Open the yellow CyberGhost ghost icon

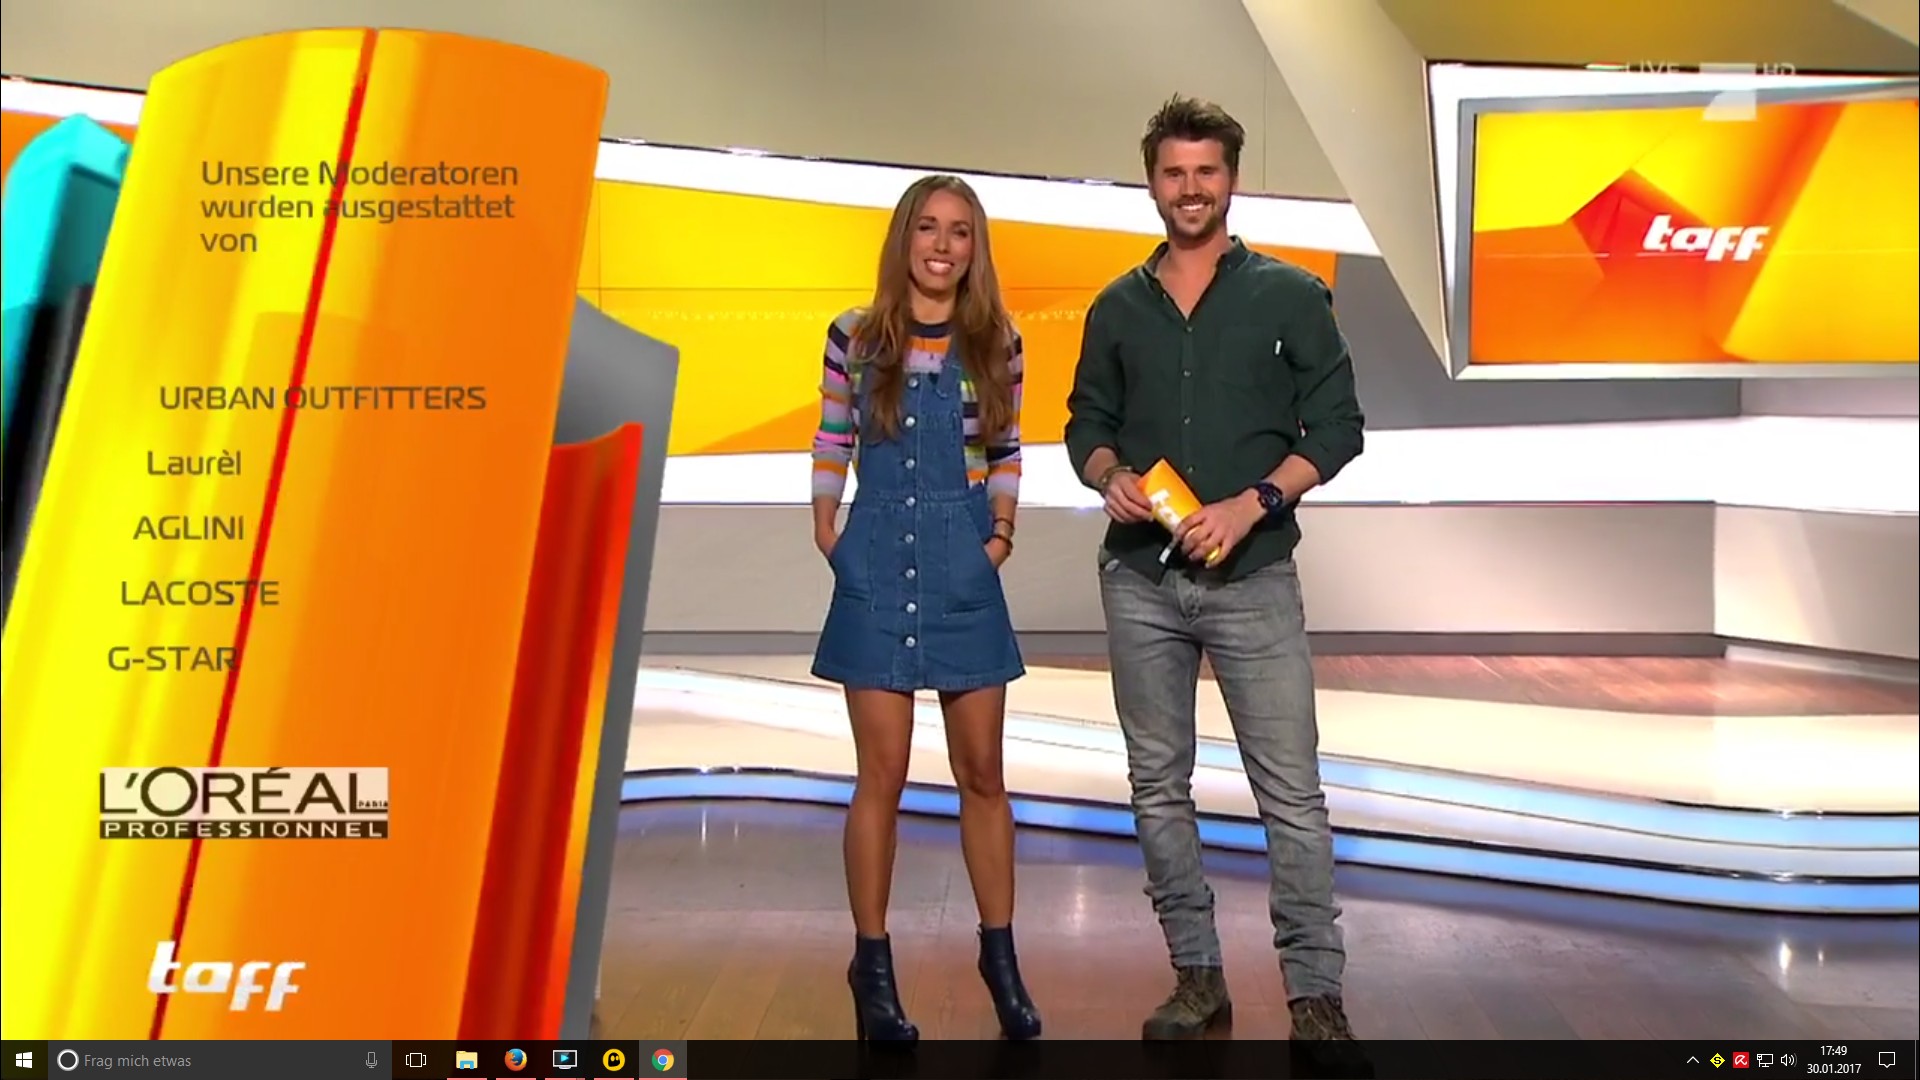click(613, 1060)
